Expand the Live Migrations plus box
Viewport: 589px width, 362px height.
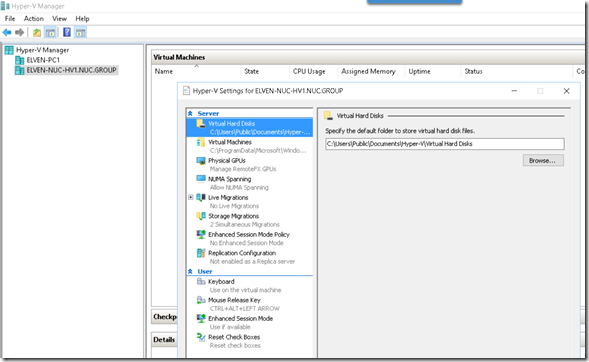(x=191, y=197)
